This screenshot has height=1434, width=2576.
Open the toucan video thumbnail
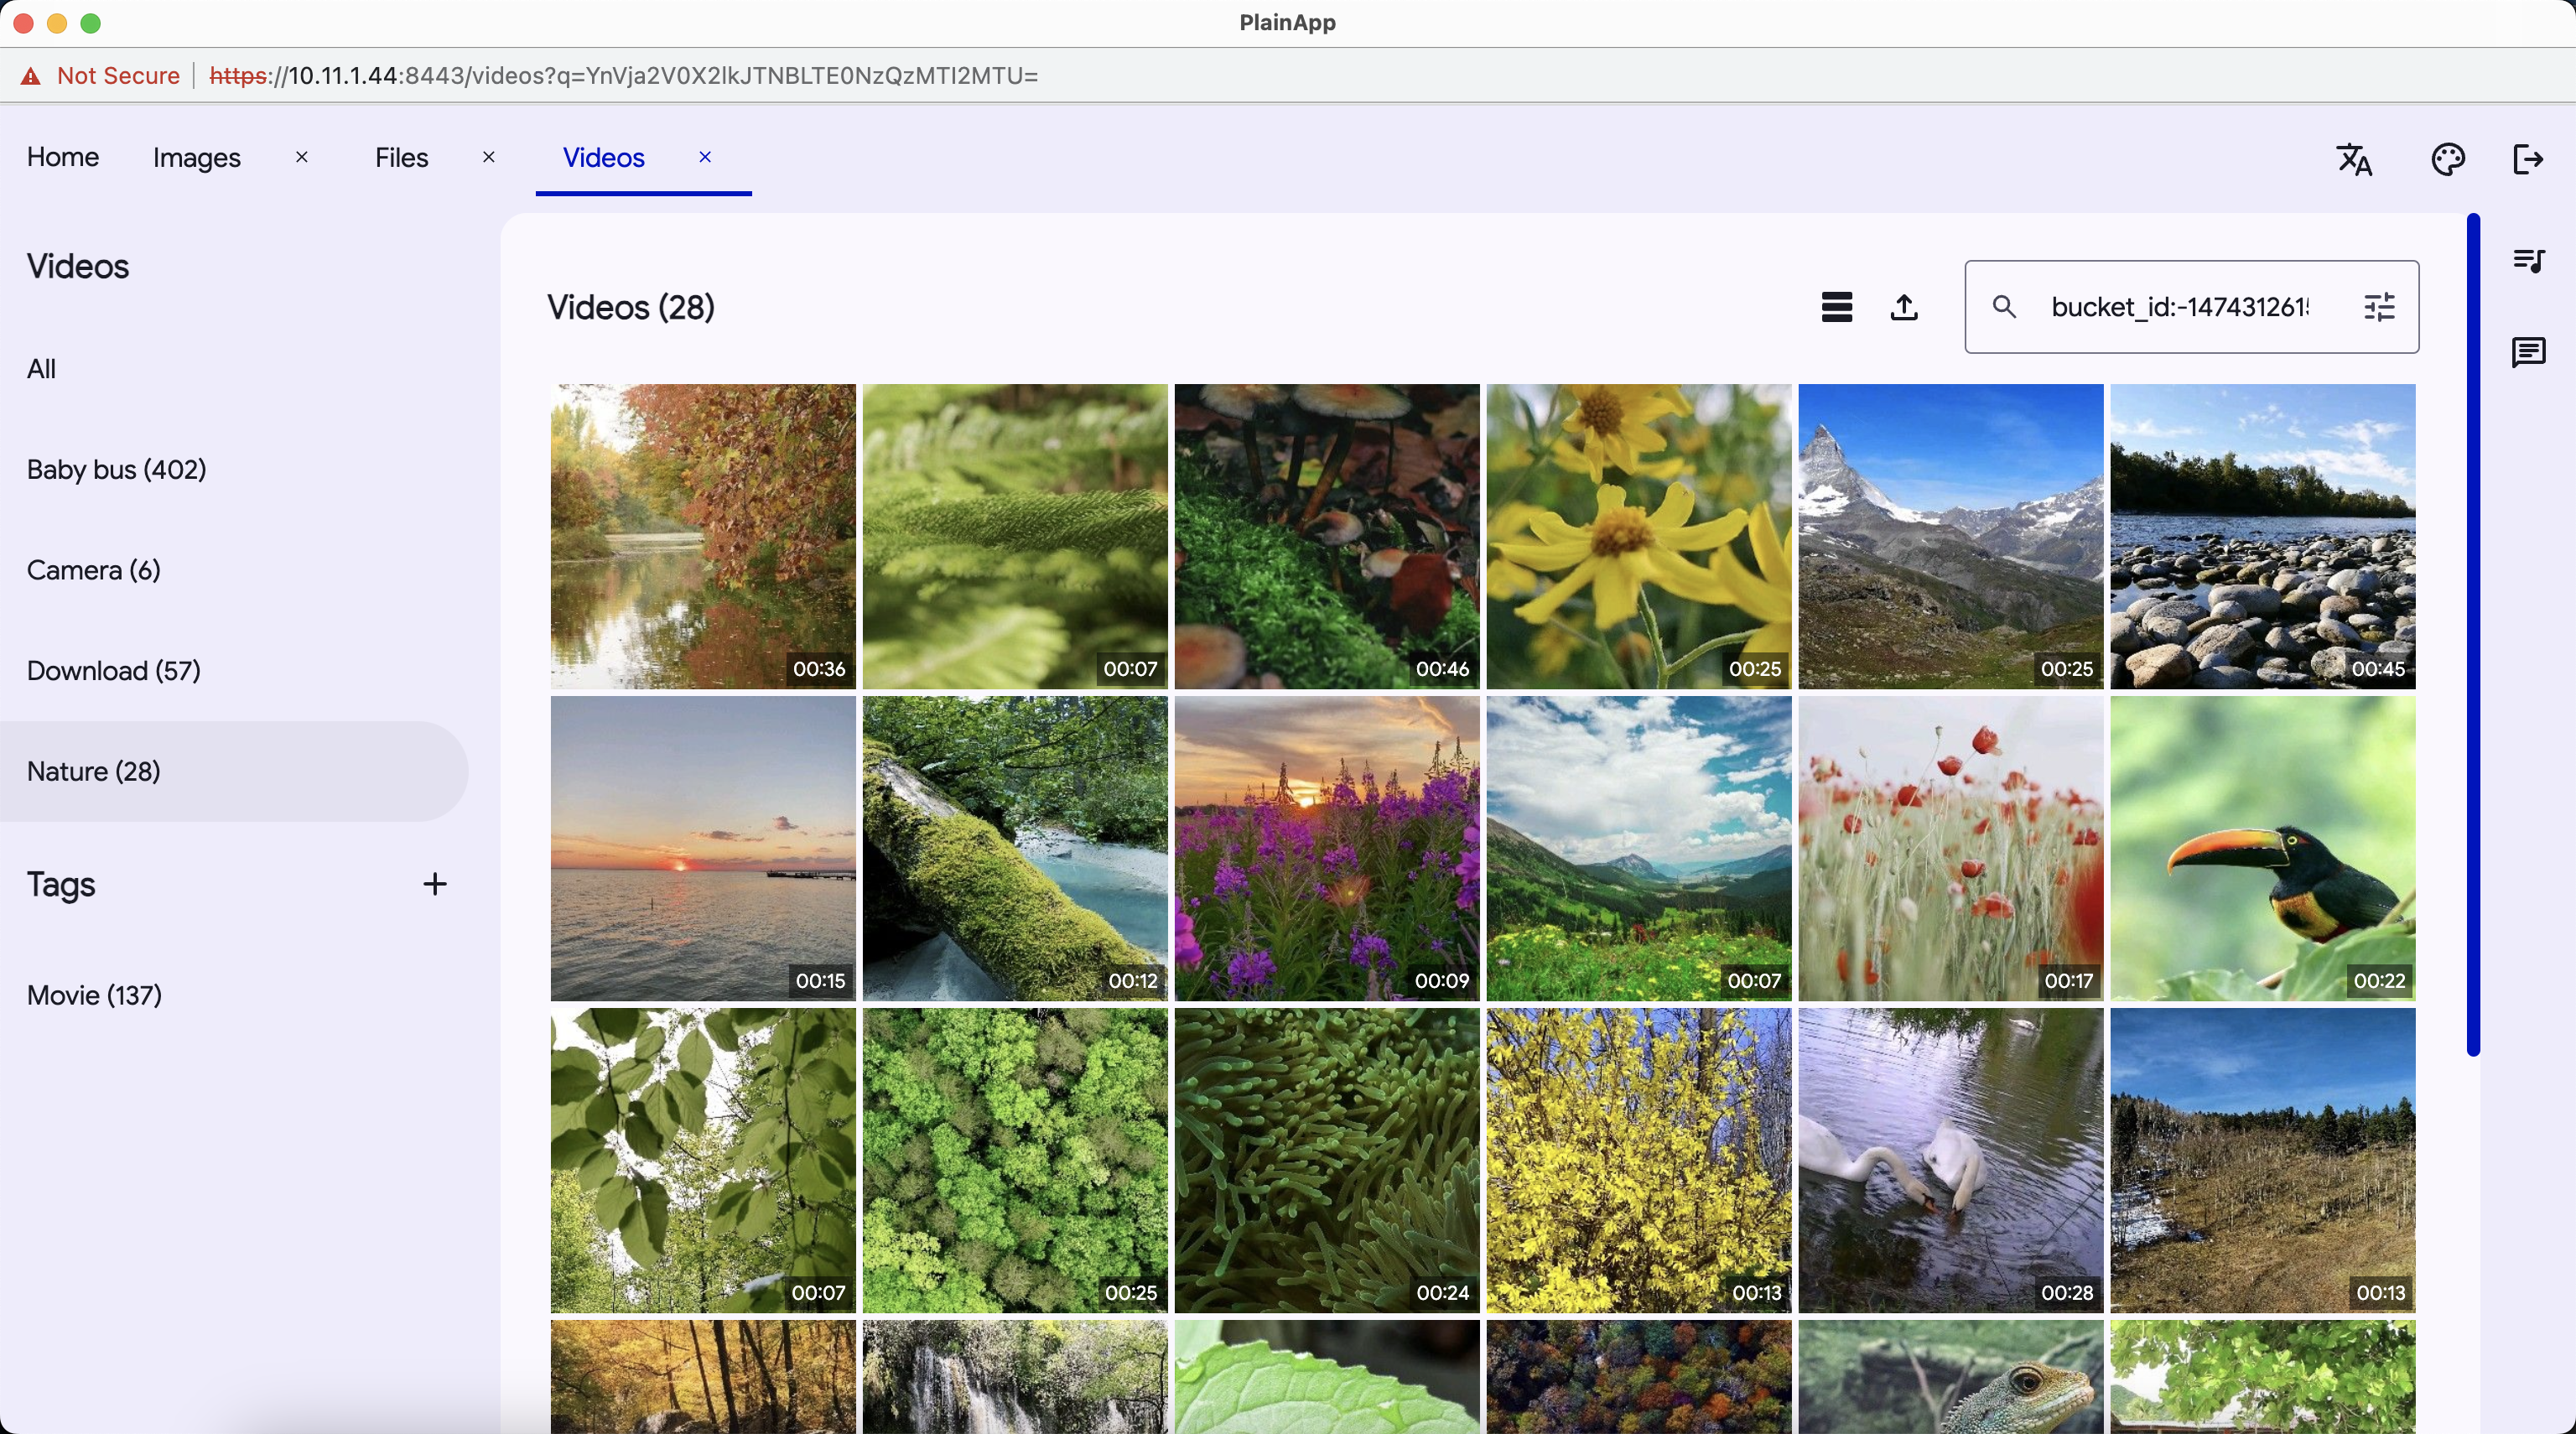coord(2262,848)
